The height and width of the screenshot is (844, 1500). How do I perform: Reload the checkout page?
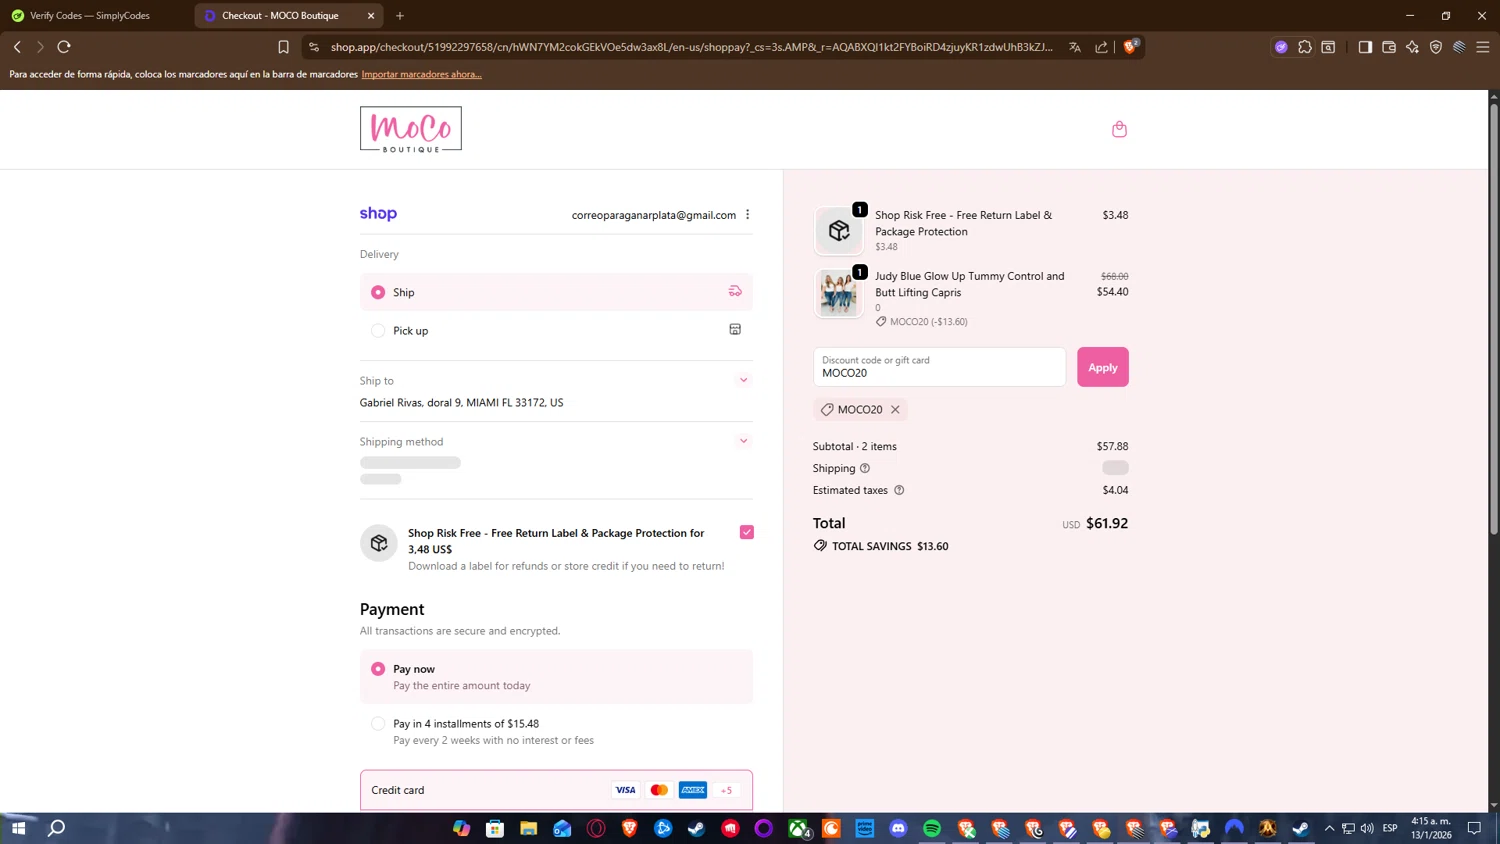[64, 47]
